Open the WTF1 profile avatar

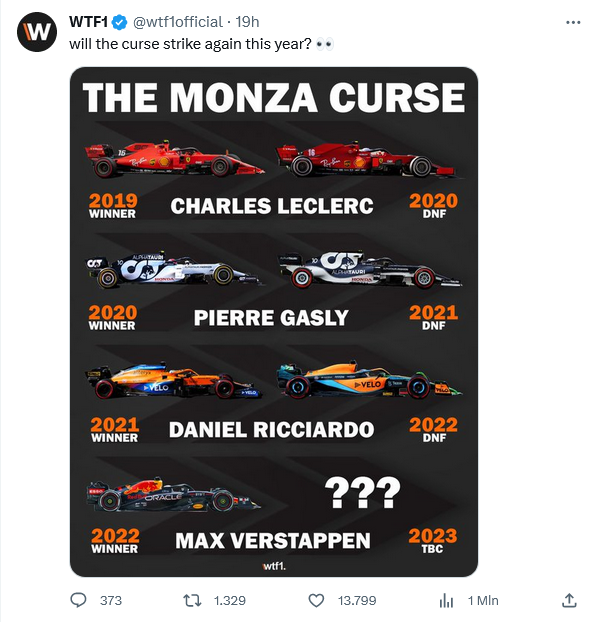point(37,32)
